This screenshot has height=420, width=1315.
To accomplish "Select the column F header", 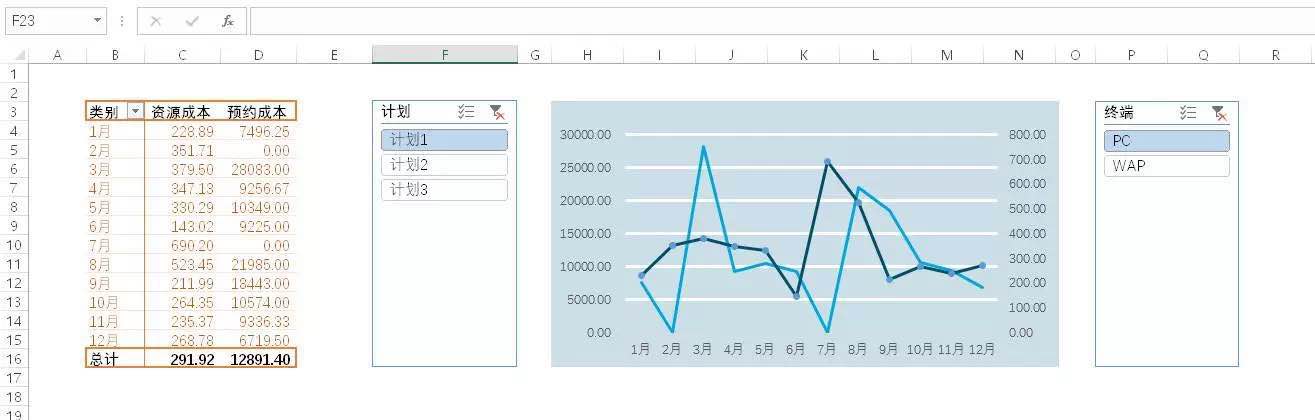I will pos(445,55).
